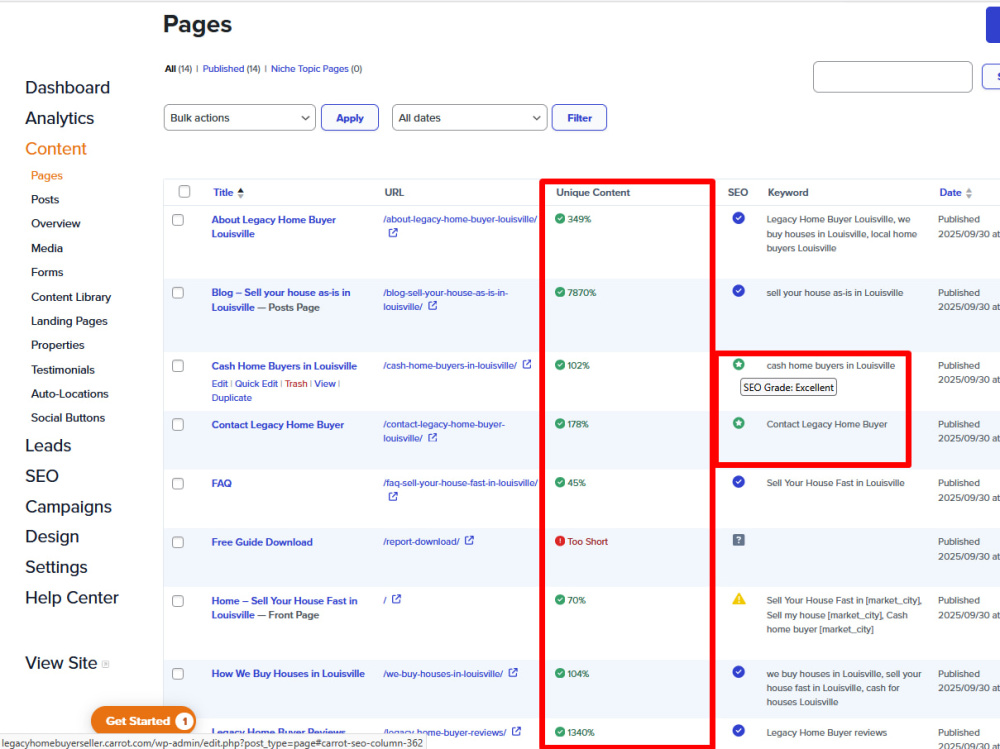The width and height of the screenshot is (1000, 749).
Task: Click Edit link under Cash Home Buyers
Action: coord(219,383)
